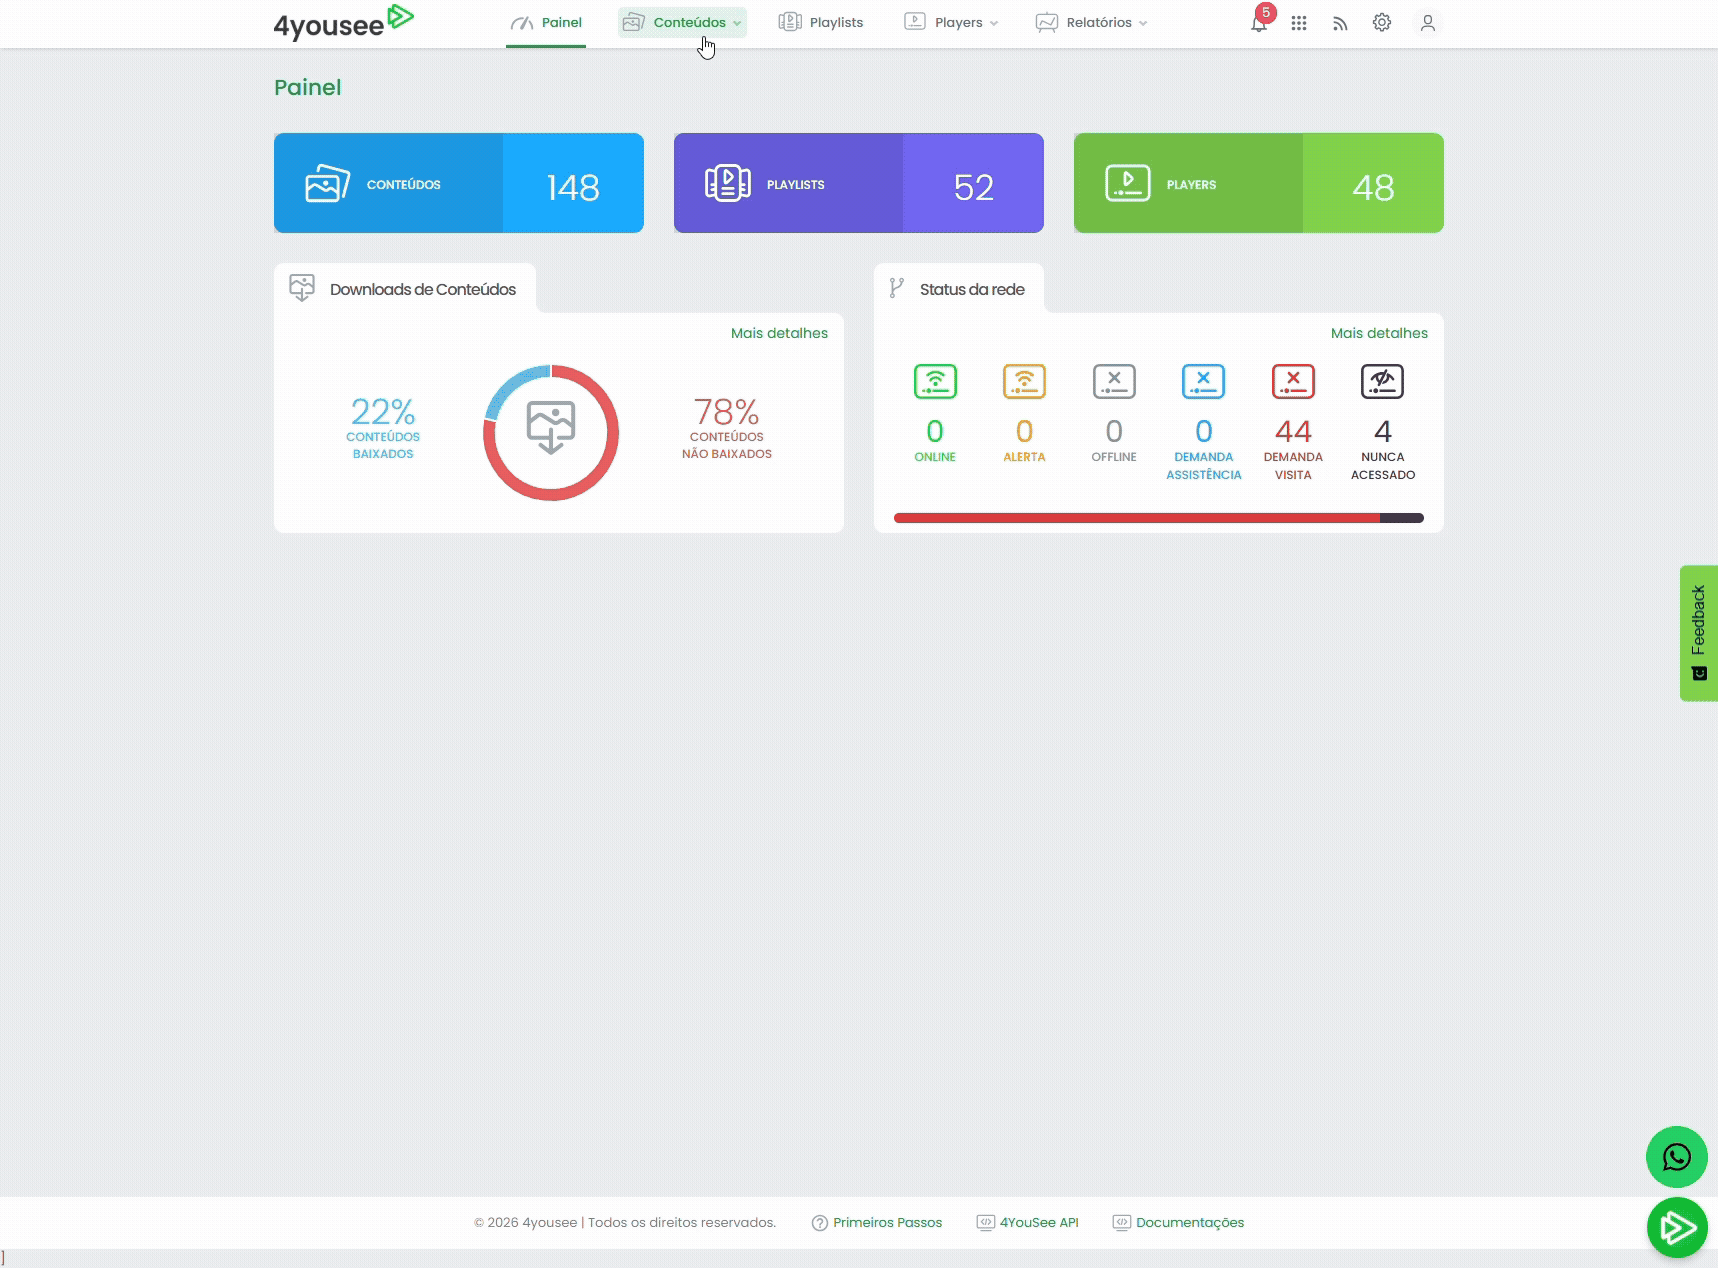
Task: Click the 78% conteúdos não baixados value
Action: click(727, 411)
